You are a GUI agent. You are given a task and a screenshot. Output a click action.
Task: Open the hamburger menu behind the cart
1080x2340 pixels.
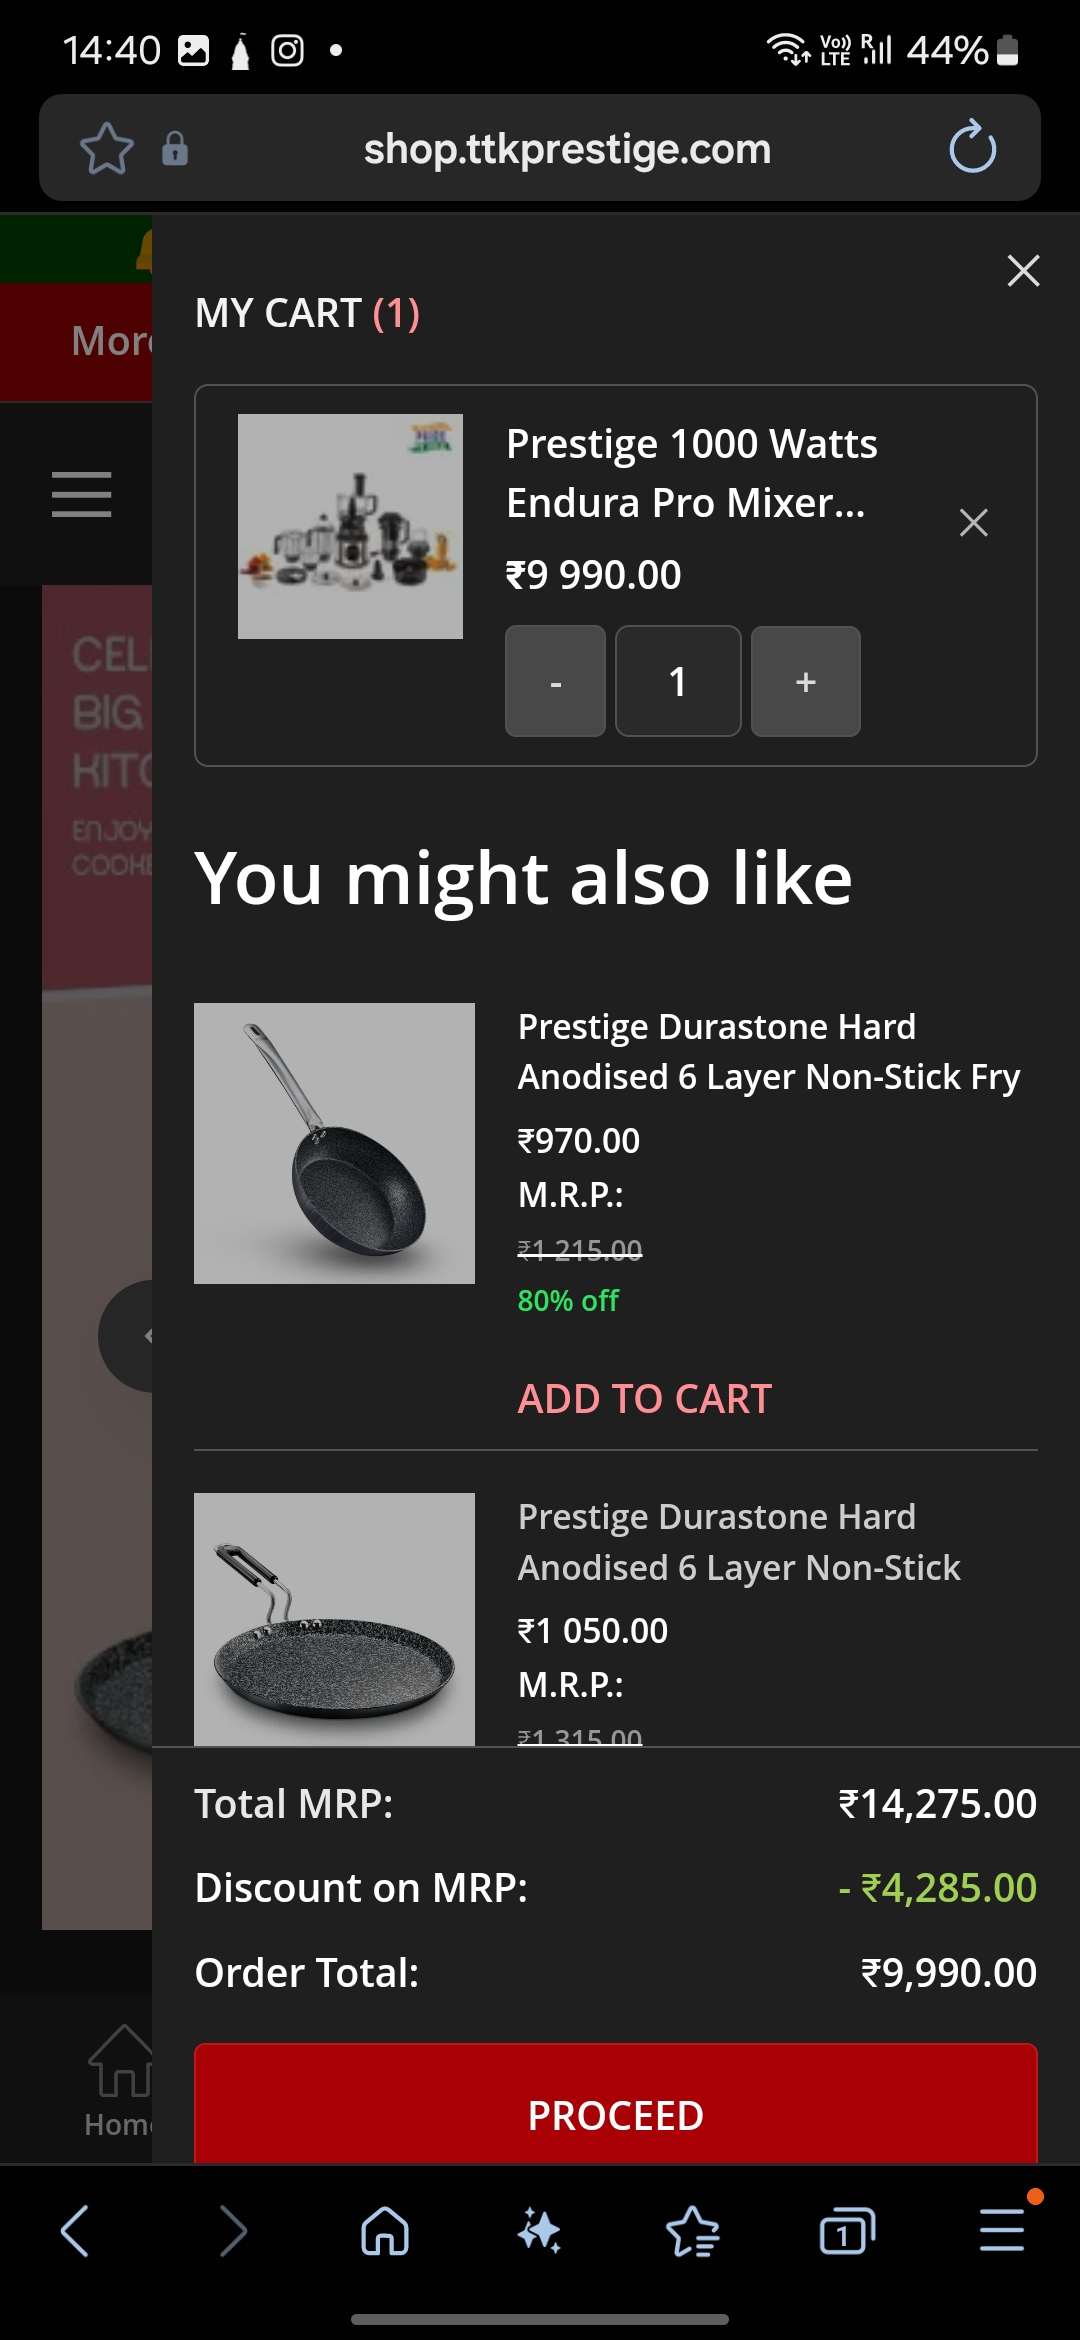tap(82, 494)
